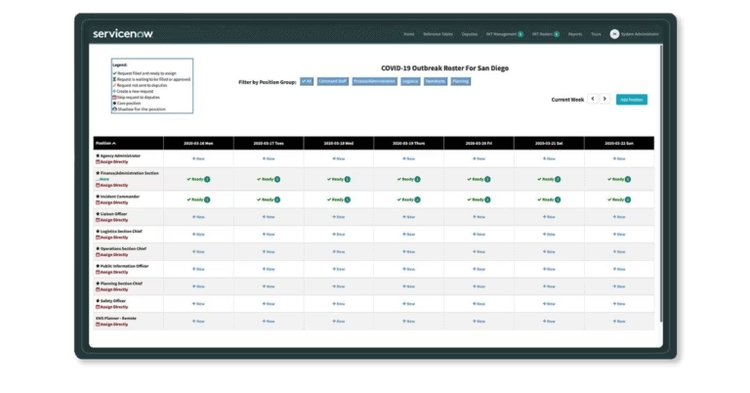750x393 pixels.
Task: Open the Reference Tables menu
Action: pyautogui.click(x=438, y=34)
